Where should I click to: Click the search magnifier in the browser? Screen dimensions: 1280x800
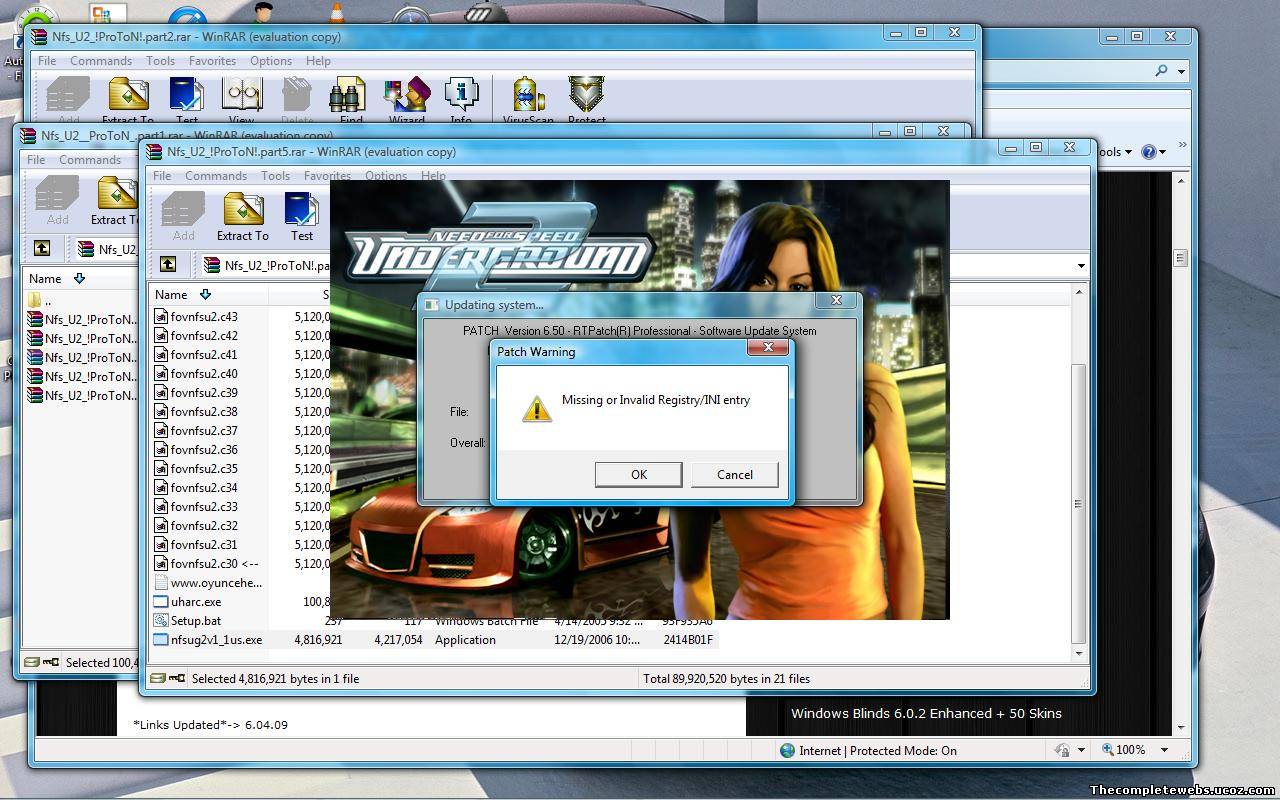tap(1161, 71)
